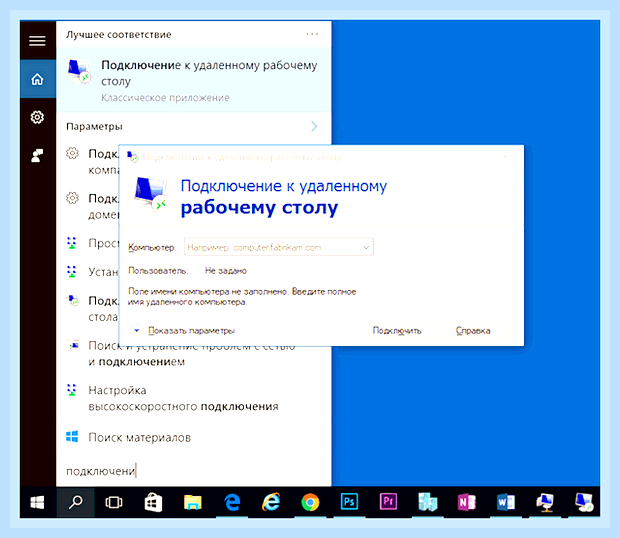Viewport: 620px width, 538px height.
Task: Open Поиск материалов store search result
Action: click(129, 437)
